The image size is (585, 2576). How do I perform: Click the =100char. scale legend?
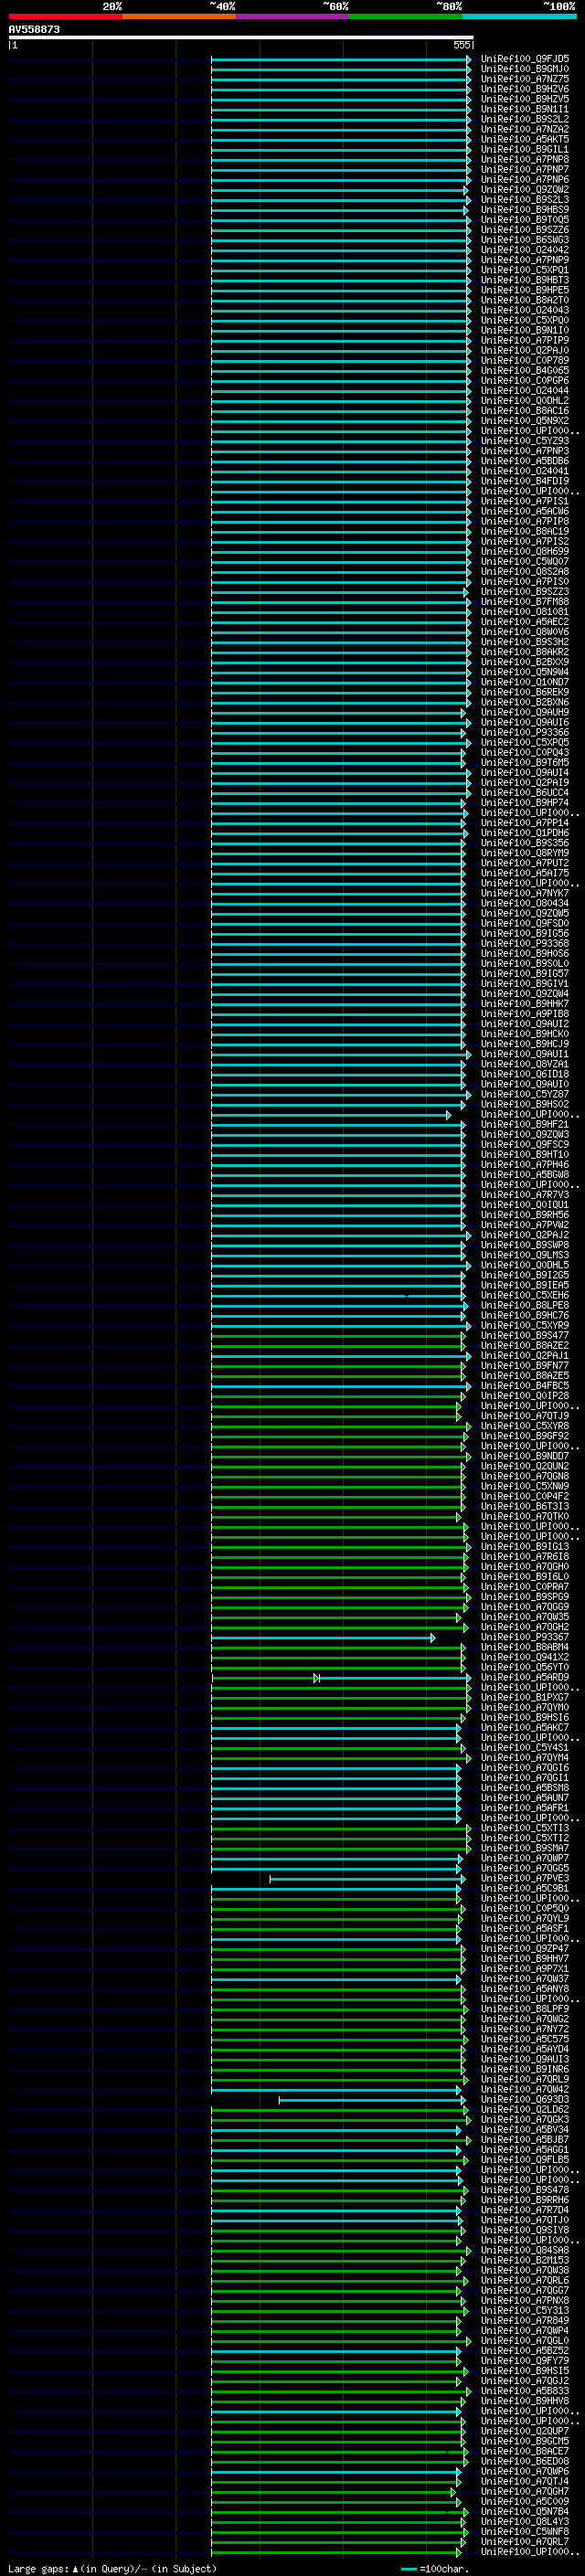coord(435,2568)
